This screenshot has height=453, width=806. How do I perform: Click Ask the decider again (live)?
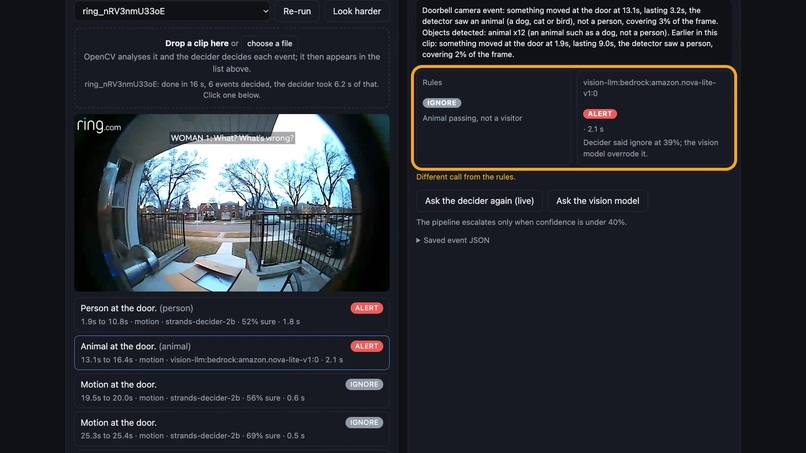coord(479,201)
